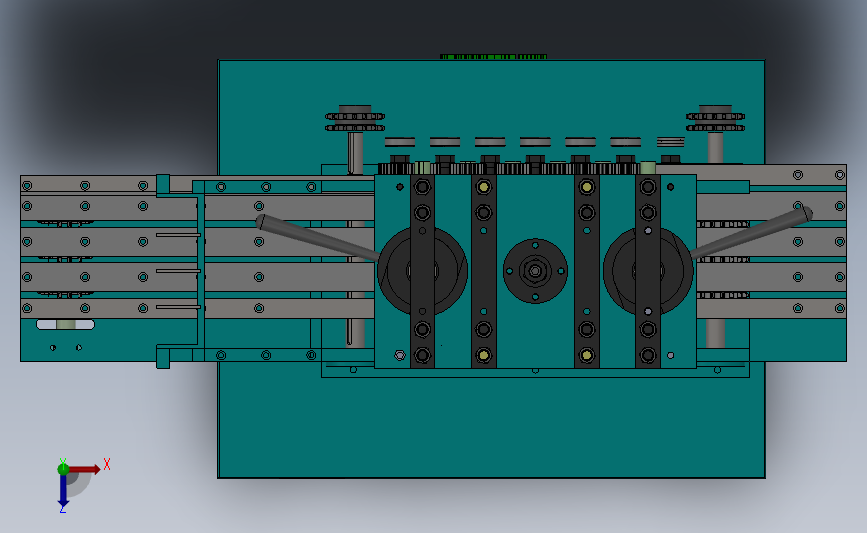The height and width of the screenshot is (533, 867).
Task: Select the green toothed strip above the base plate
Action: click(493, 56)
